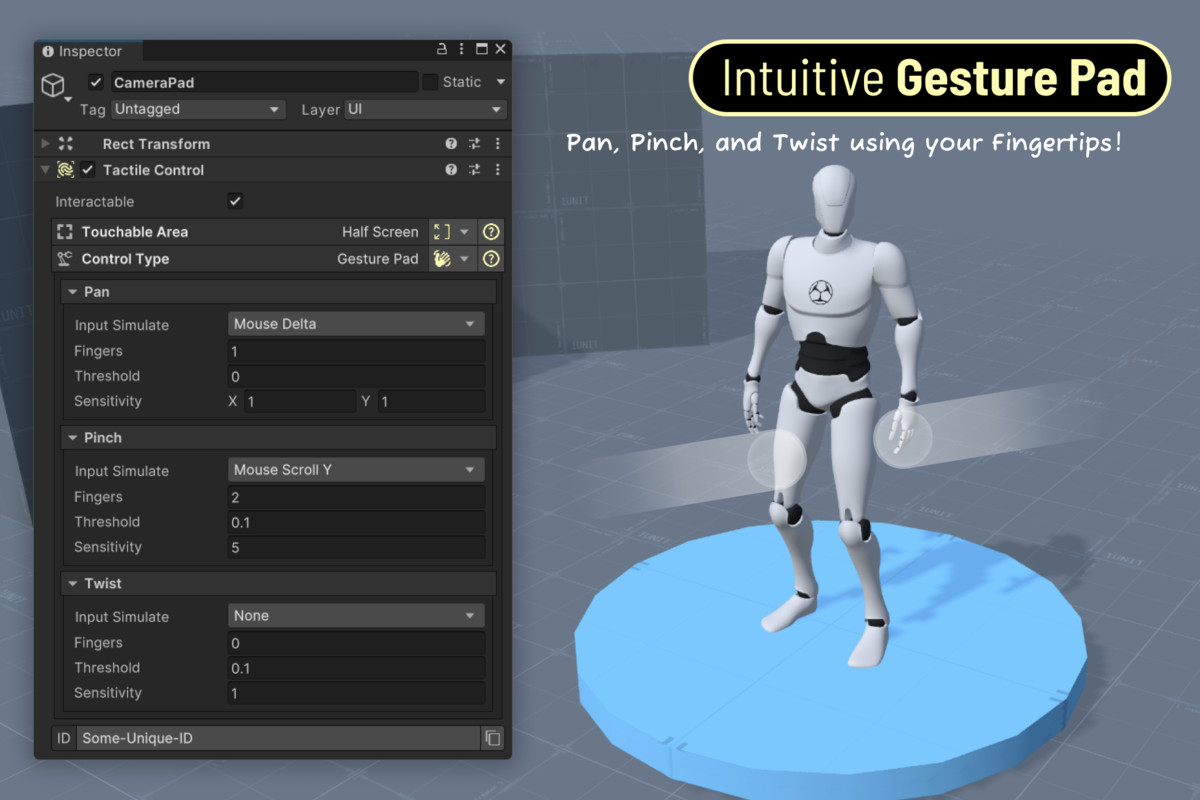
Task: Click the left translucent touch circle
Action: click(x=777, y=459)
